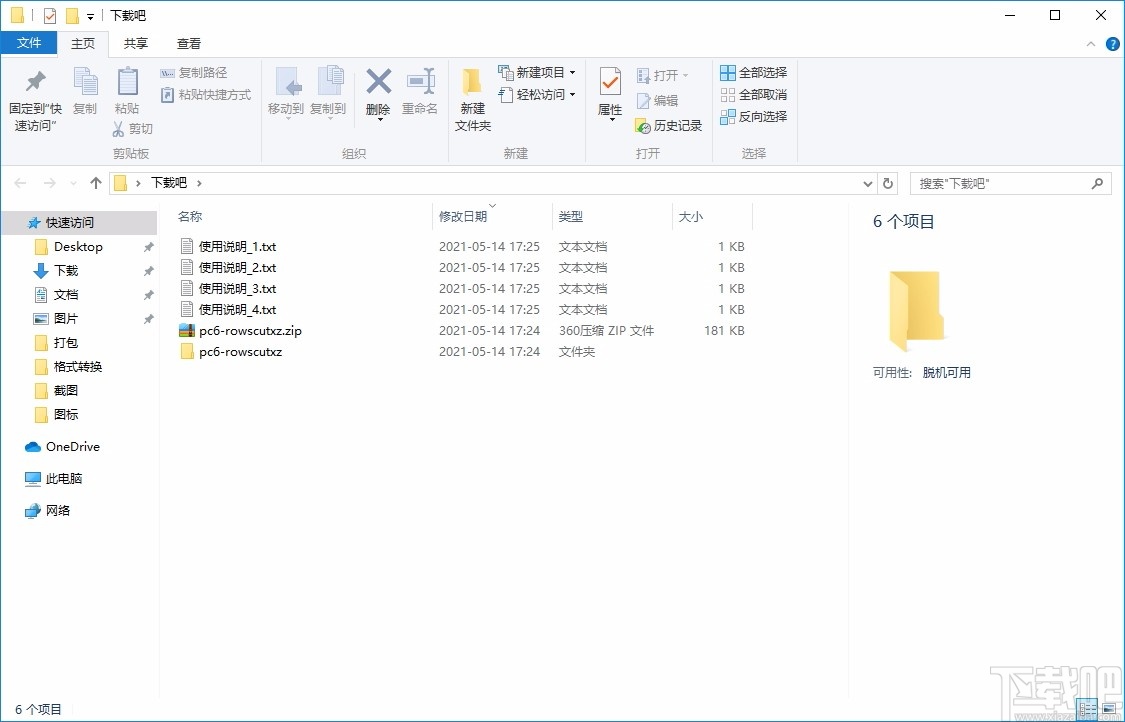Open the 轻松访问 dropdown
The image size is (1125, 722).
click(x=537, y=95)
